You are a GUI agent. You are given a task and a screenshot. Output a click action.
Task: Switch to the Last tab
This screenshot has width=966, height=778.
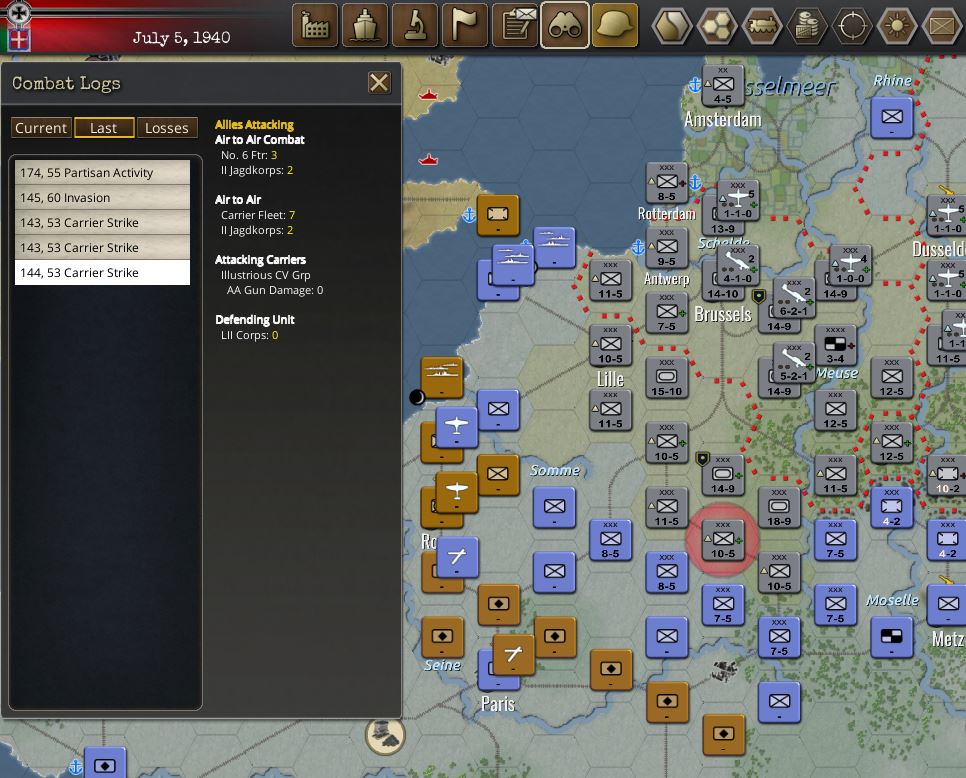[104, 128]
